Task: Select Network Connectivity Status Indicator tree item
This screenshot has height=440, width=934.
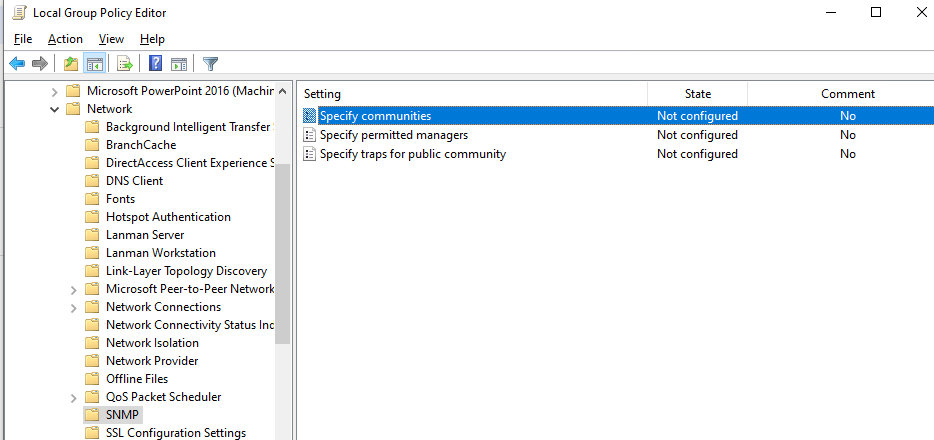Action: 189,324
